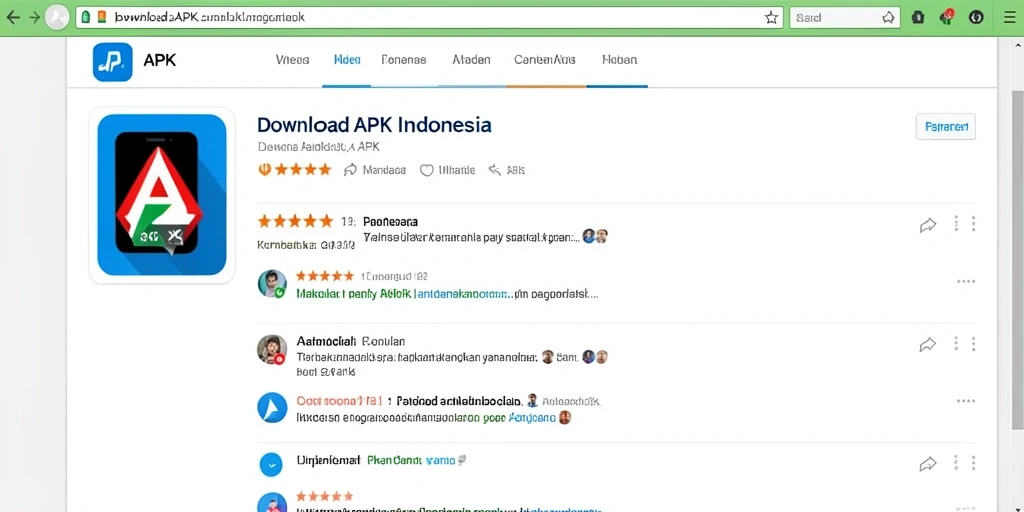This screenshot has width=1024, height=512.
Task: Click the page vertical scrollbar thumb
Action: coord(1017,261)
